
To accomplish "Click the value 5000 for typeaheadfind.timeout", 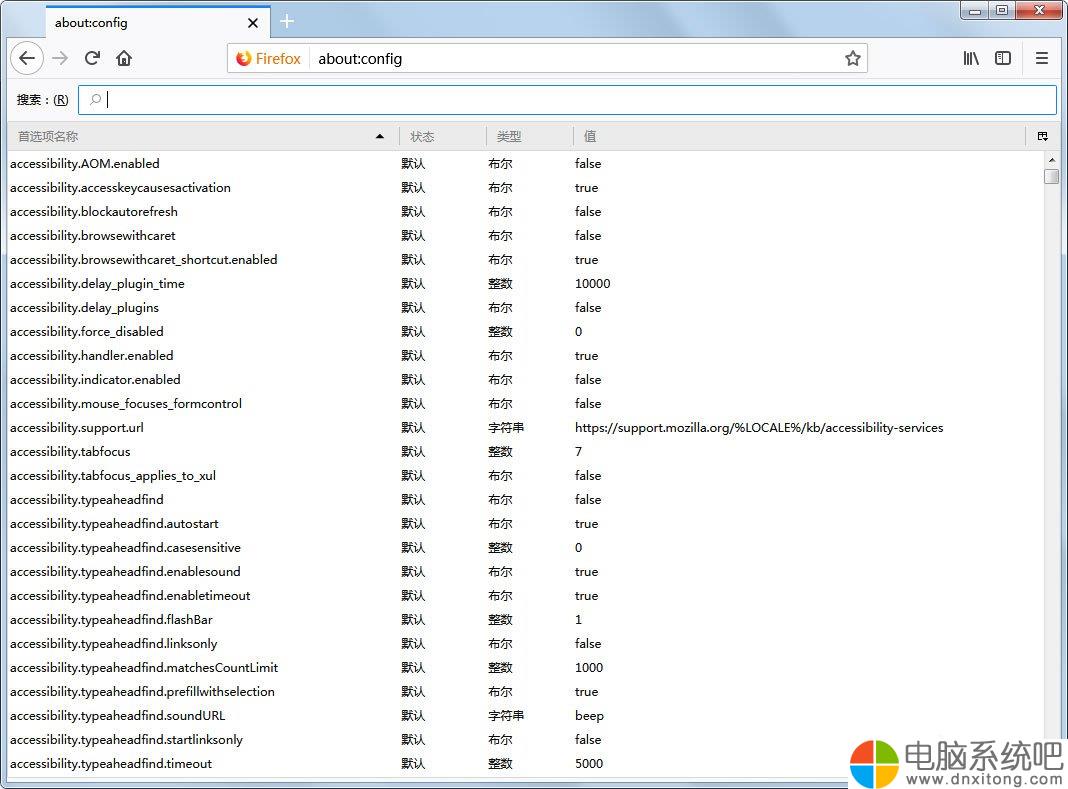I will [x=589, y=764].
